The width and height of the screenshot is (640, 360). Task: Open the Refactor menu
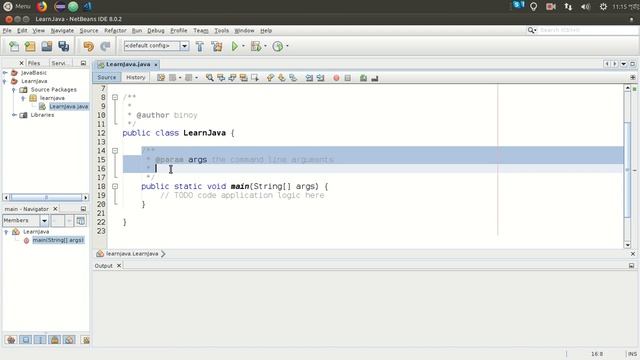[x=115, y=31]
